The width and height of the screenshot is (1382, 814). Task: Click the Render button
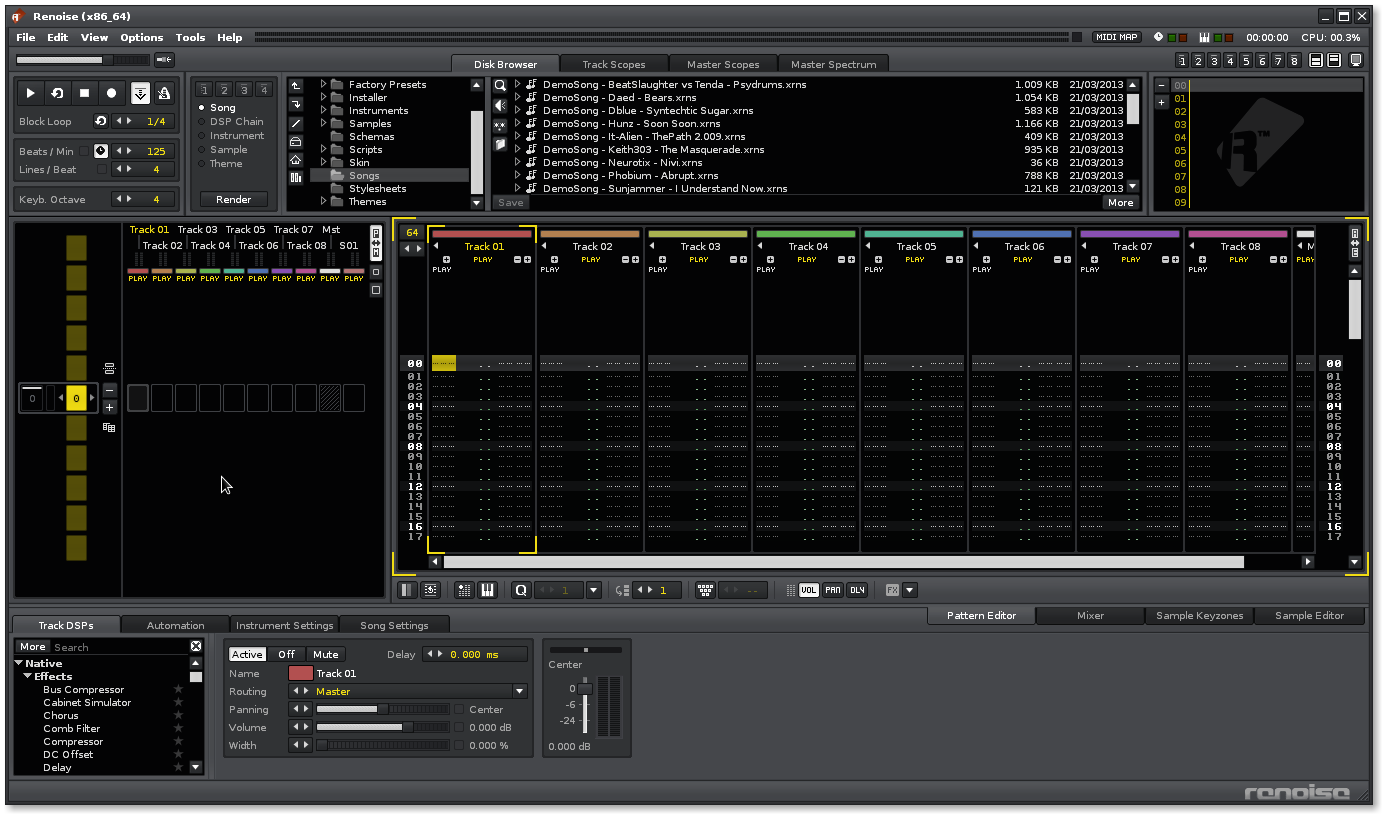click(233, 199)
